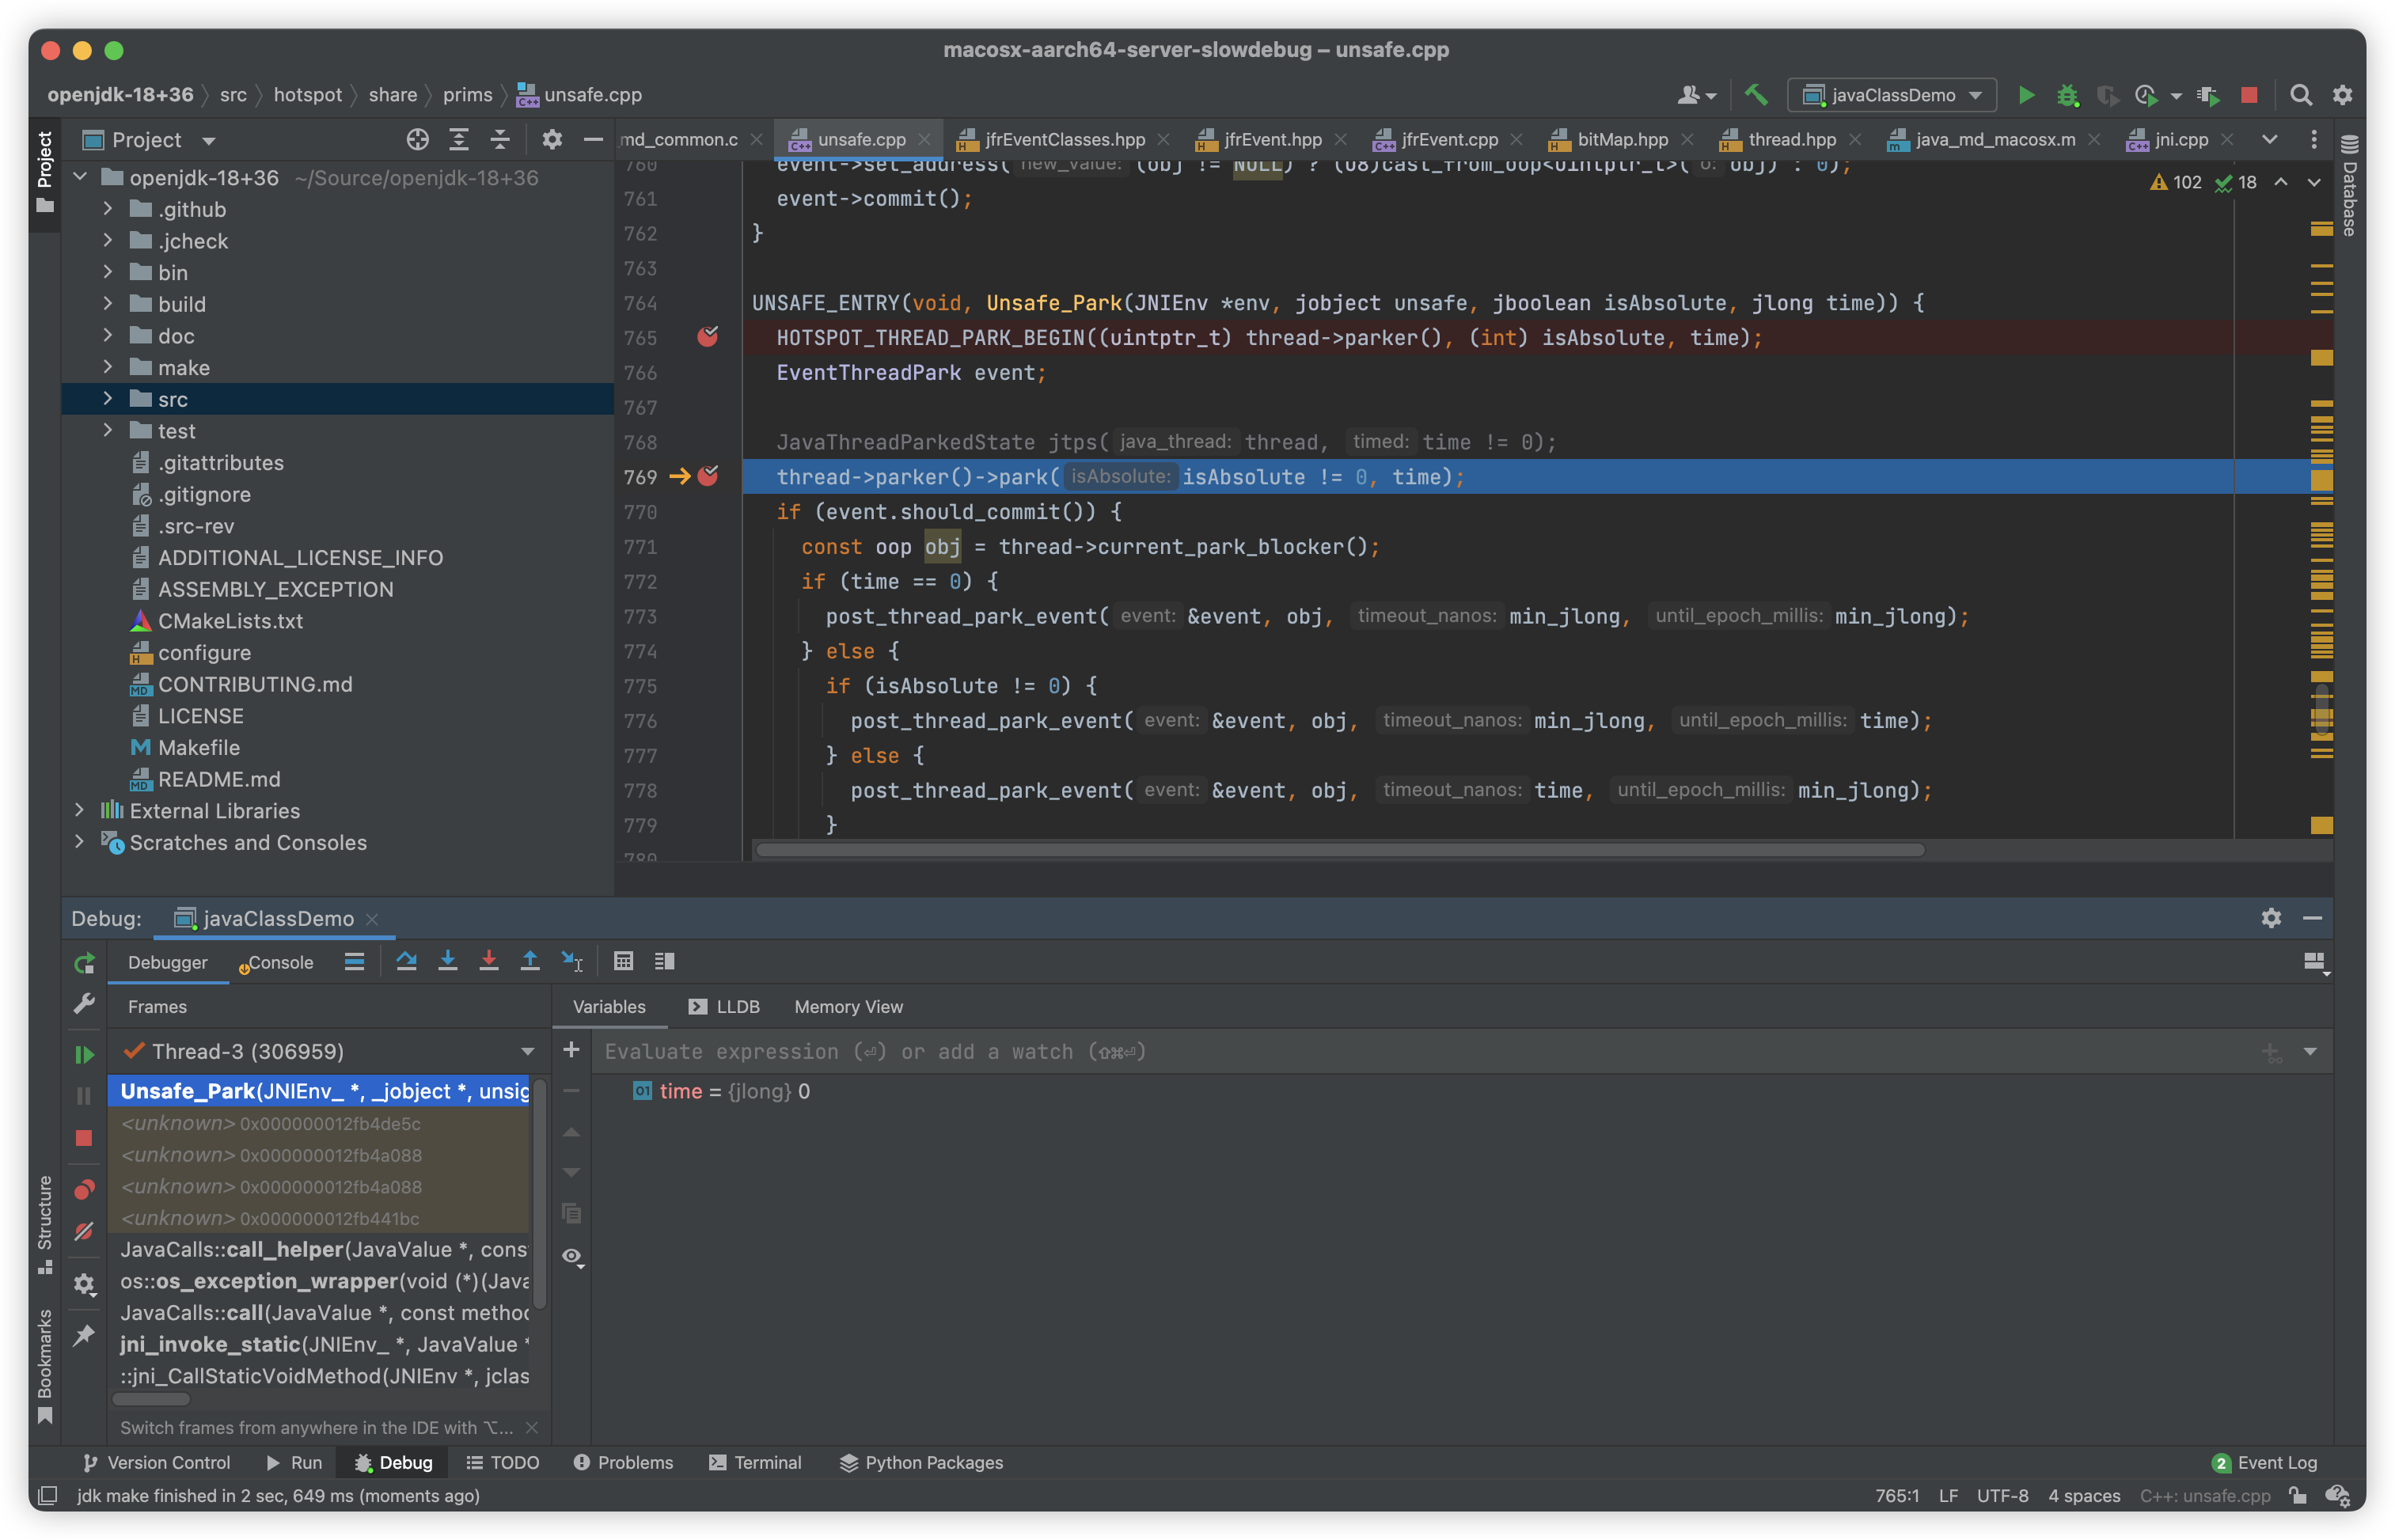
Task: Click the Step Into download-arrow icon
Action: (447, 961)
